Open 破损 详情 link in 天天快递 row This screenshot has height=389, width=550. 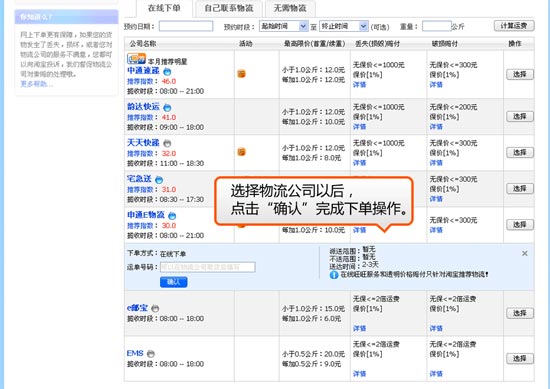coord(436,163)
